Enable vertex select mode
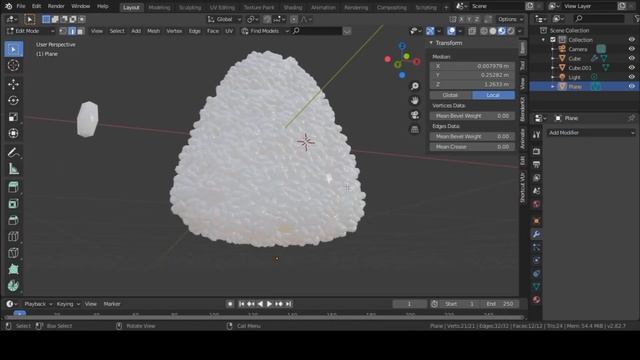 (x=63, y=31)
